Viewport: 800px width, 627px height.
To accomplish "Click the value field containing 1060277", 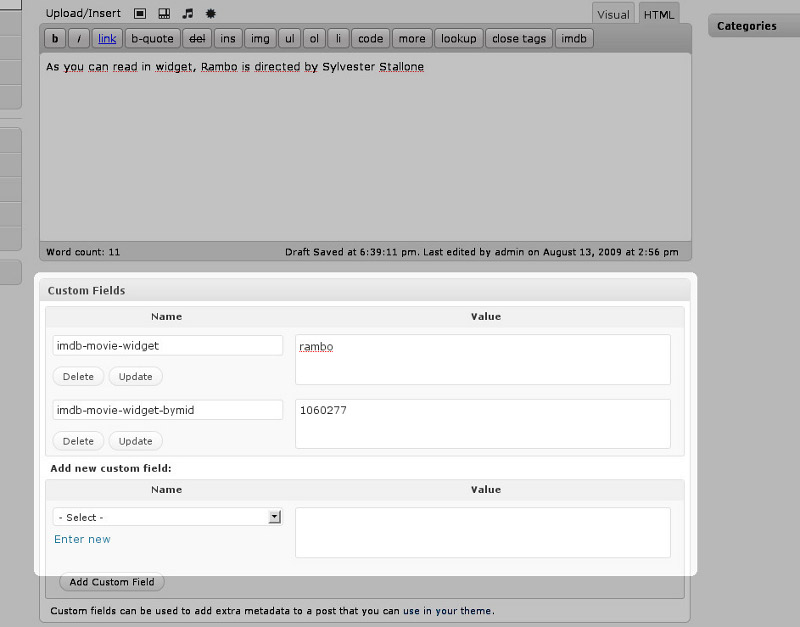I will 483,424.
